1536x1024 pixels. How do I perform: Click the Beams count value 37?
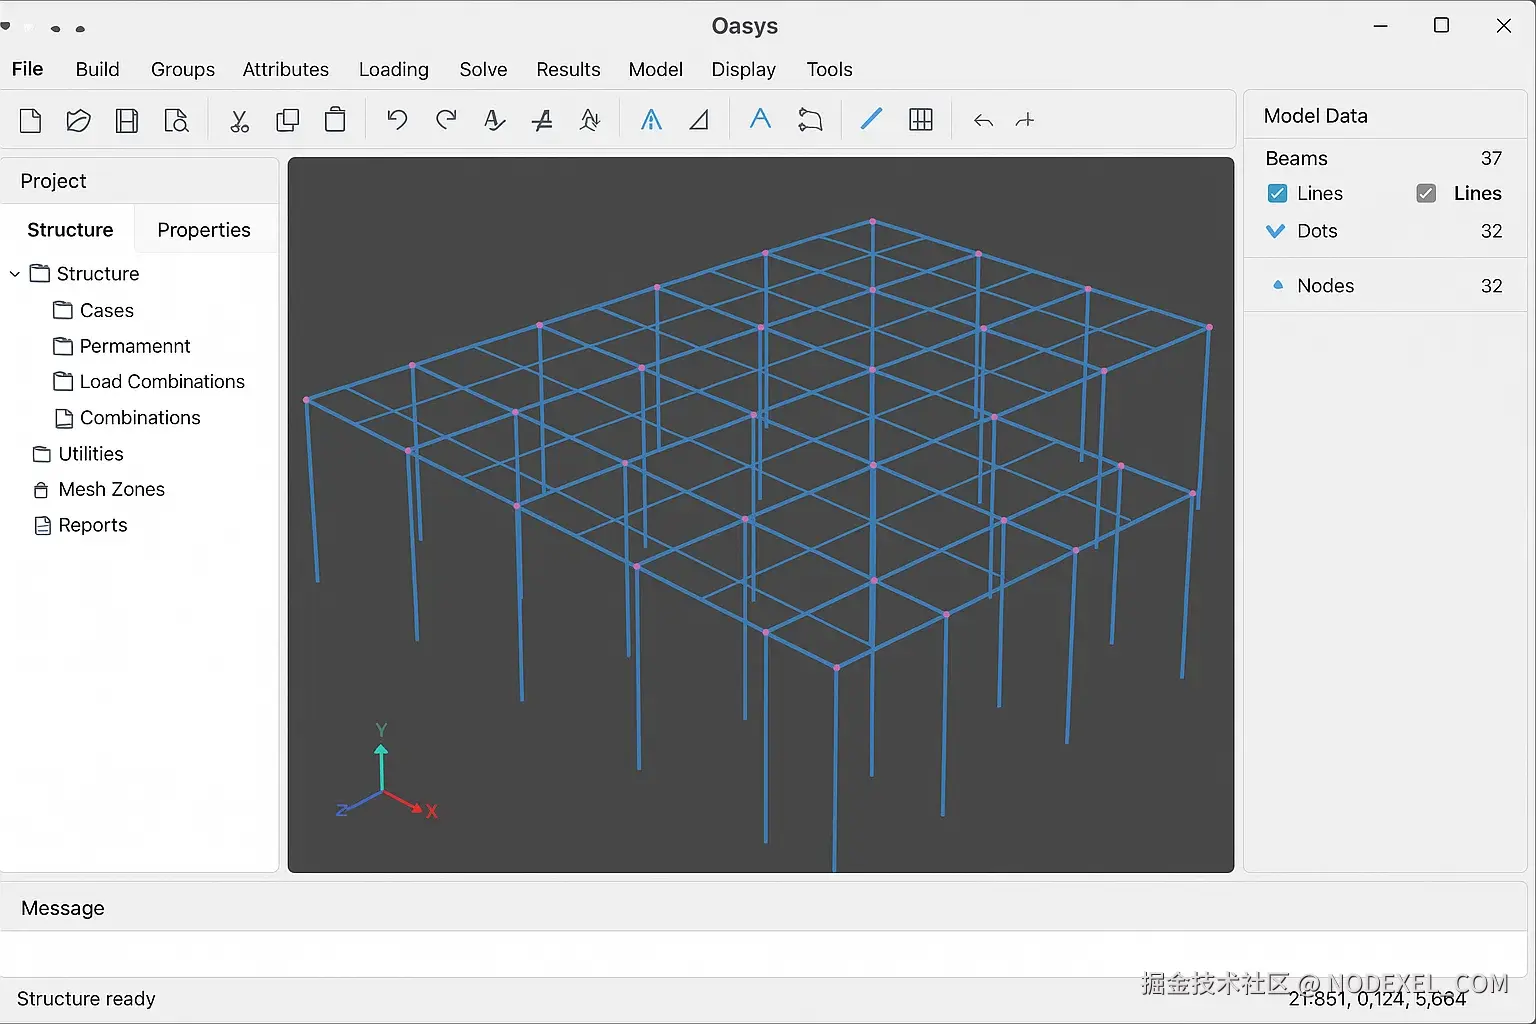(x=1491, y=158)
